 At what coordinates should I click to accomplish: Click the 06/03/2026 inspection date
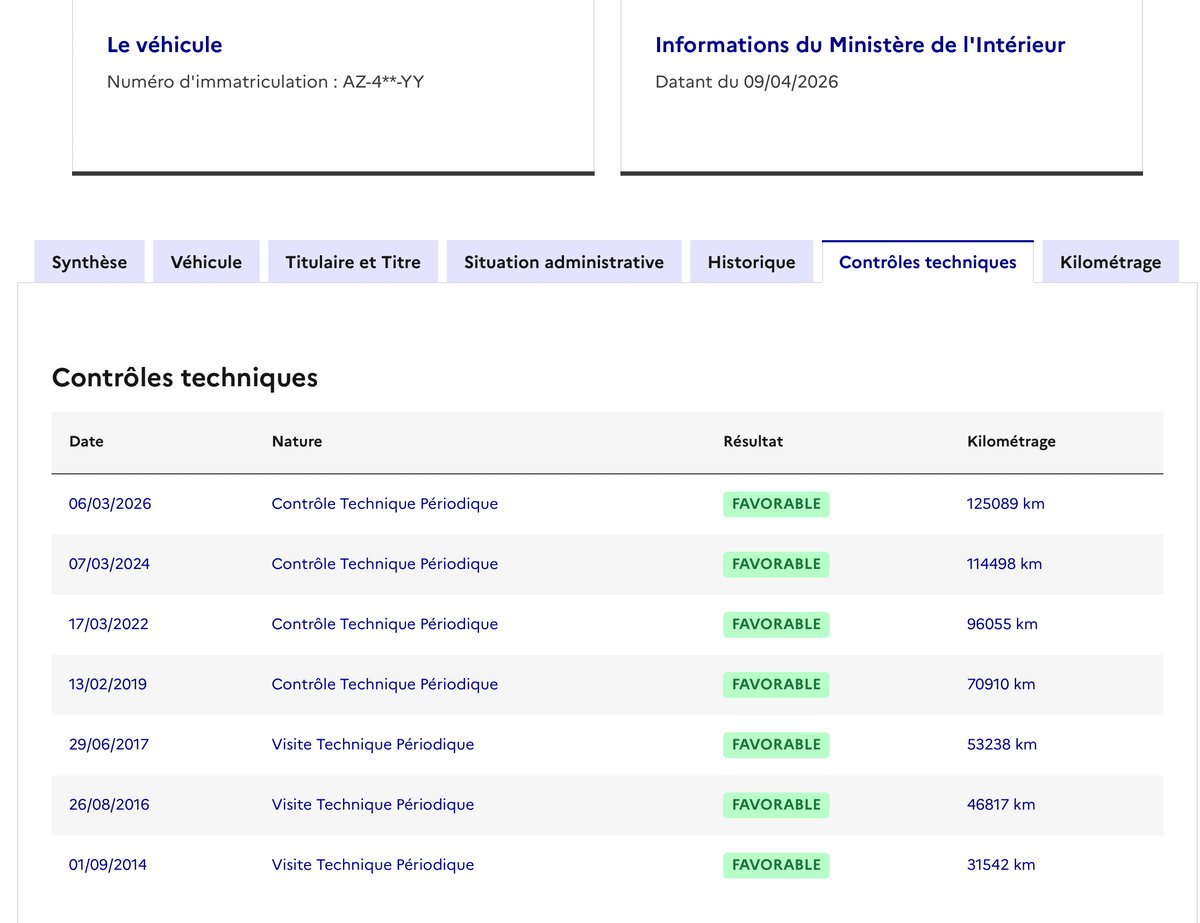(x=110, y=504)
